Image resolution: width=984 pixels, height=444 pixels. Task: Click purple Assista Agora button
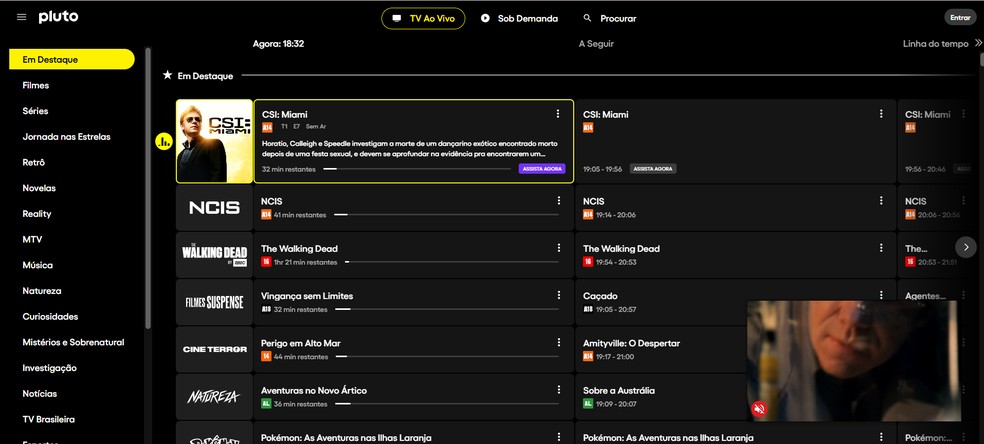click(542, 169)
